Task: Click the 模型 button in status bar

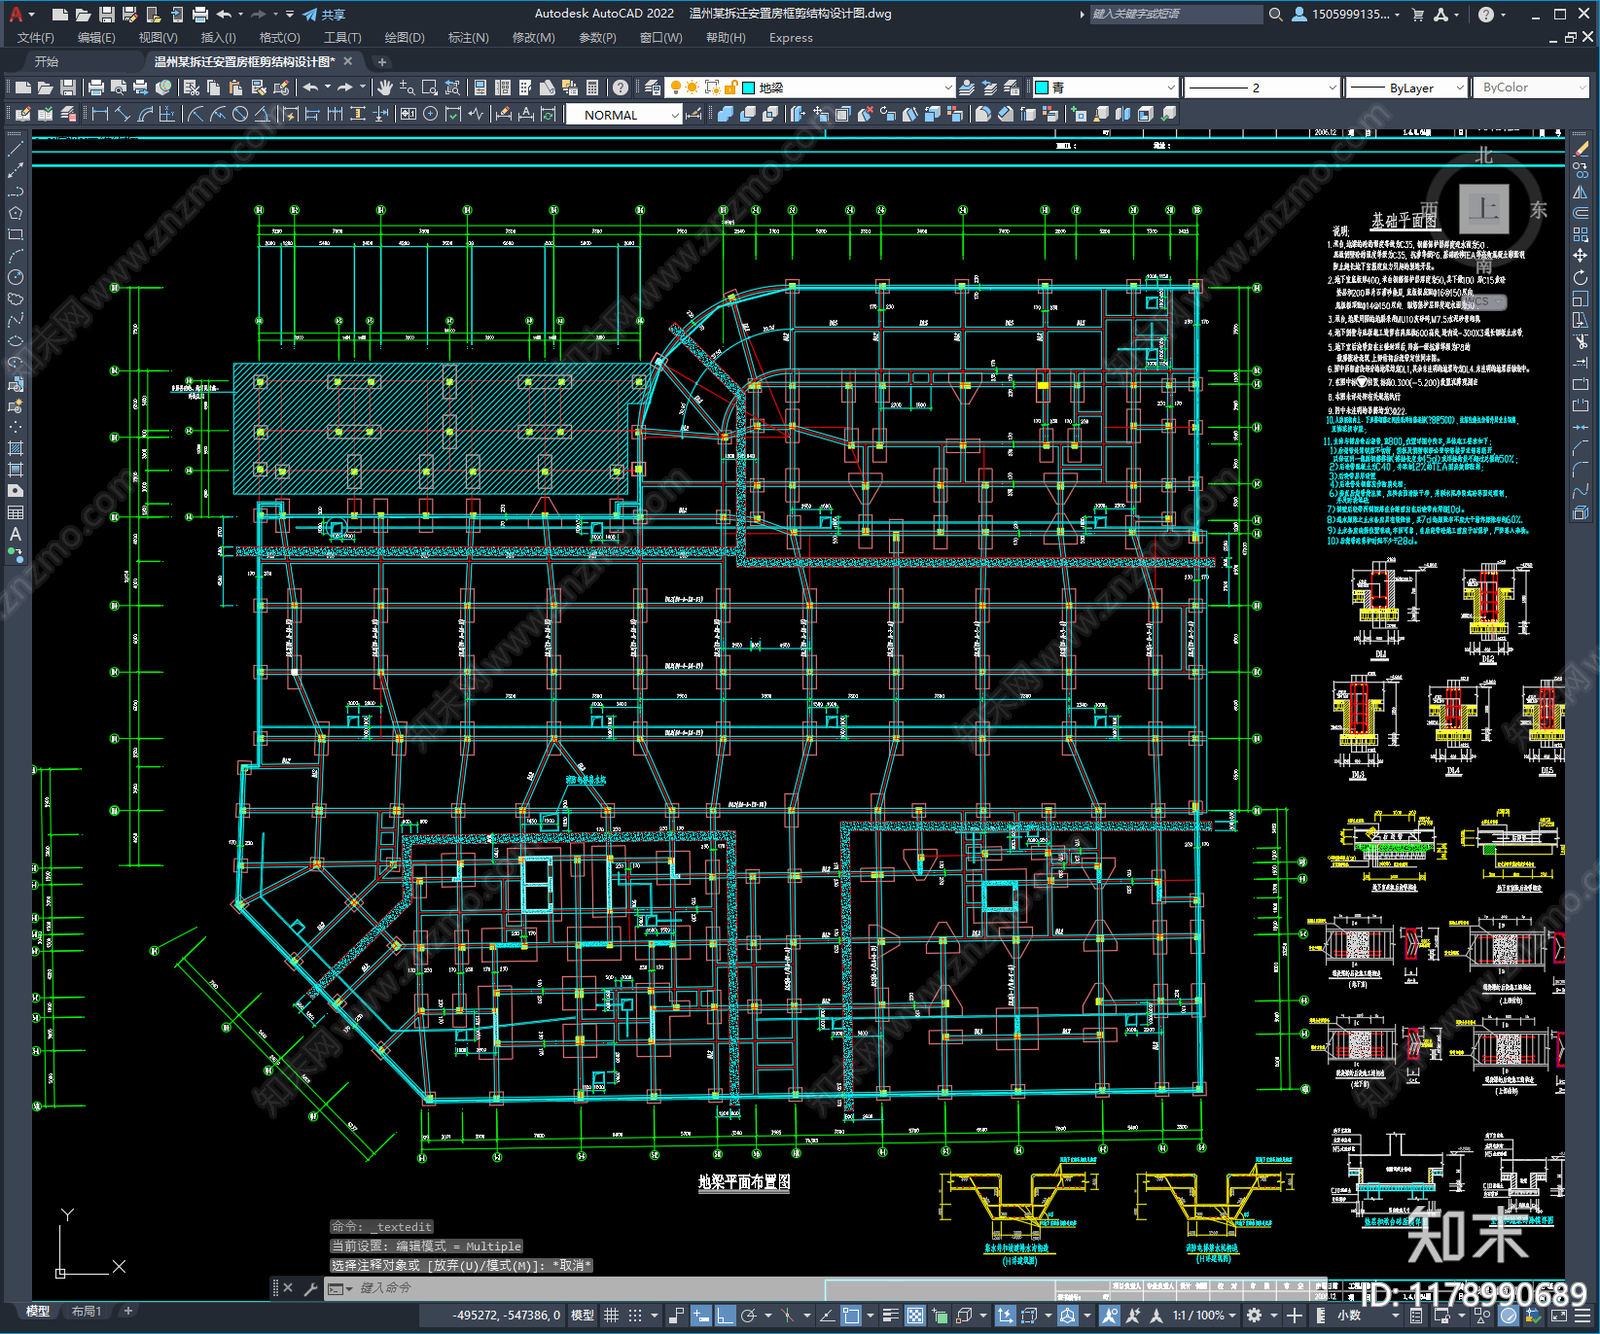Action: pos(582,1315)
